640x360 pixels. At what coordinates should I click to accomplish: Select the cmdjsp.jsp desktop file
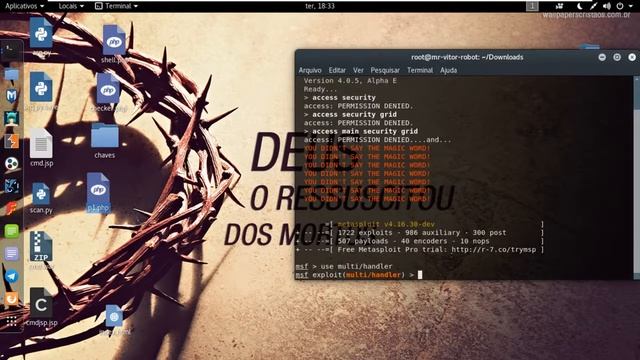tap(41, 307)
